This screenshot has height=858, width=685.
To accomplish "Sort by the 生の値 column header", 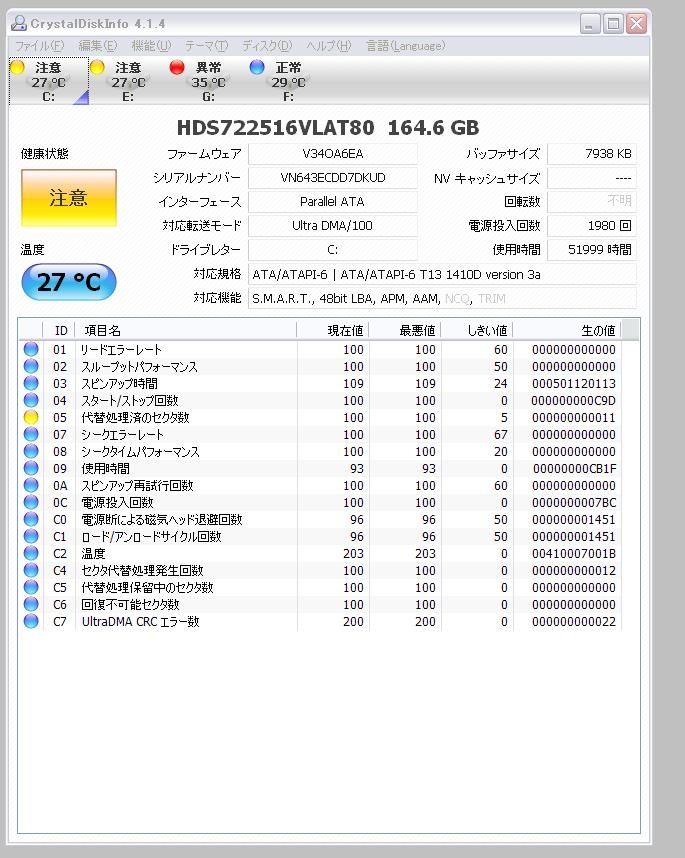I will (x=567, y=331).
